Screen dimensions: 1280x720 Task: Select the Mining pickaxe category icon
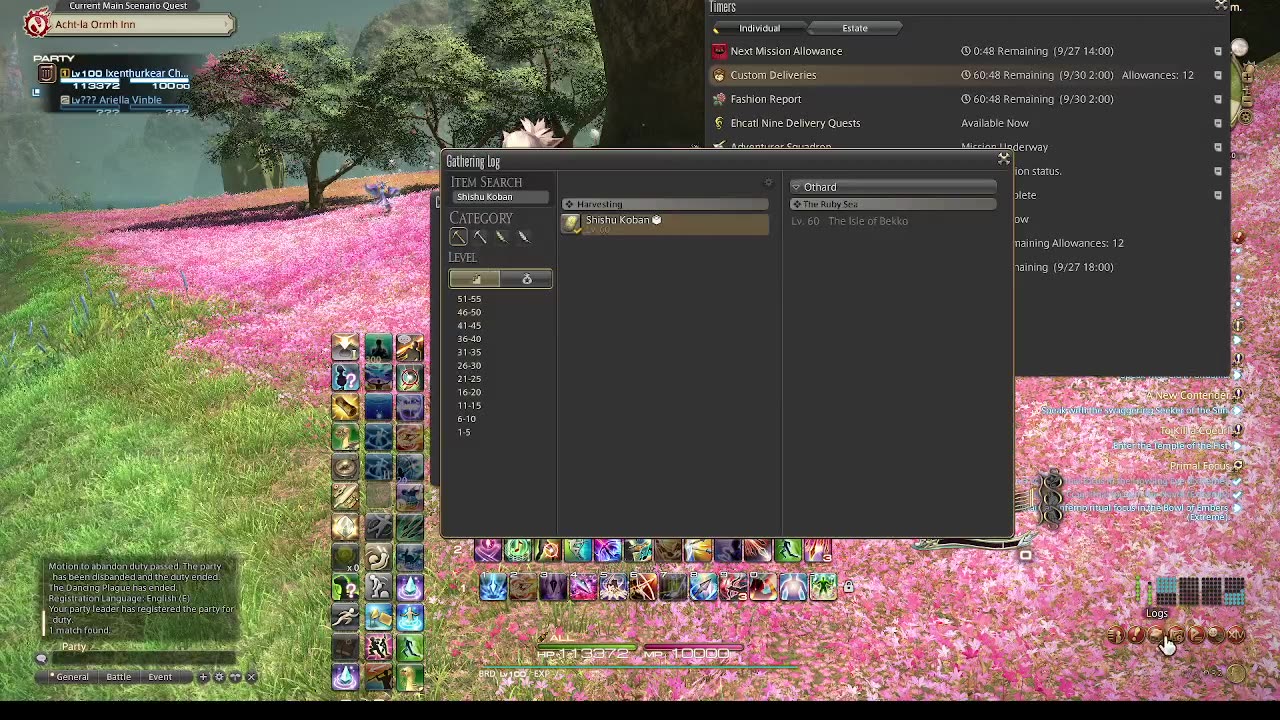click(458, 237)
